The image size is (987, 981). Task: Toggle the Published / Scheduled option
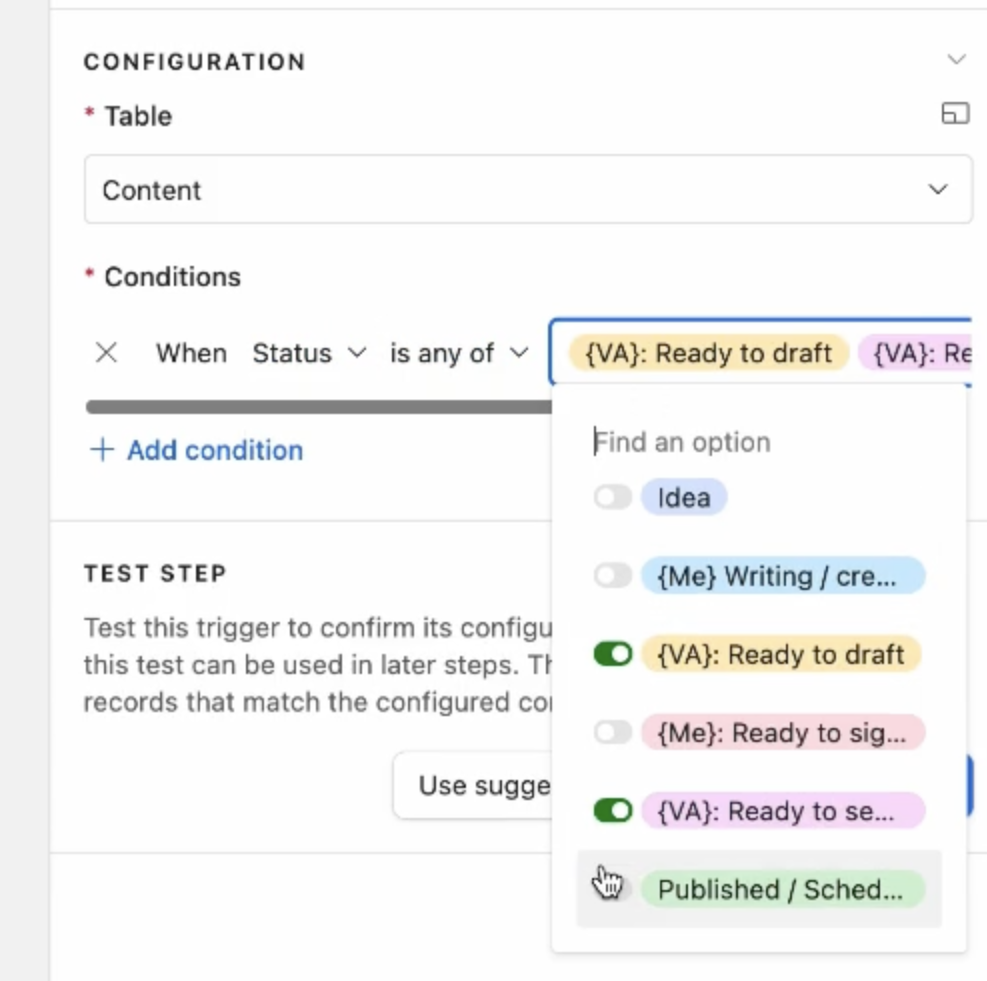[613, 888]
